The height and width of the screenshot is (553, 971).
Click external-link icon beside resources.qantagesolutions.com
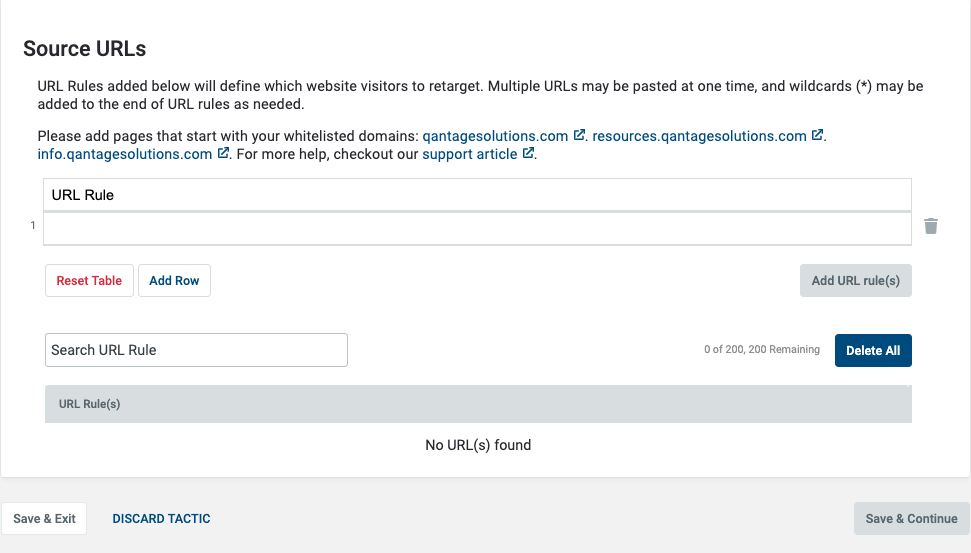(817, 135)
